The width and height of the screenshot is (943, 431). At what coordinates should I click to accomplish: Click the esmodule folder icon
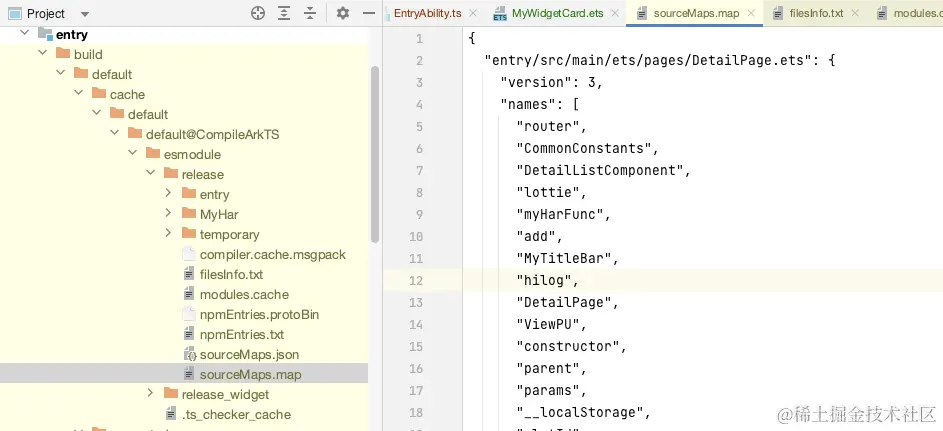pyautogui.click(x=153, y=154)
